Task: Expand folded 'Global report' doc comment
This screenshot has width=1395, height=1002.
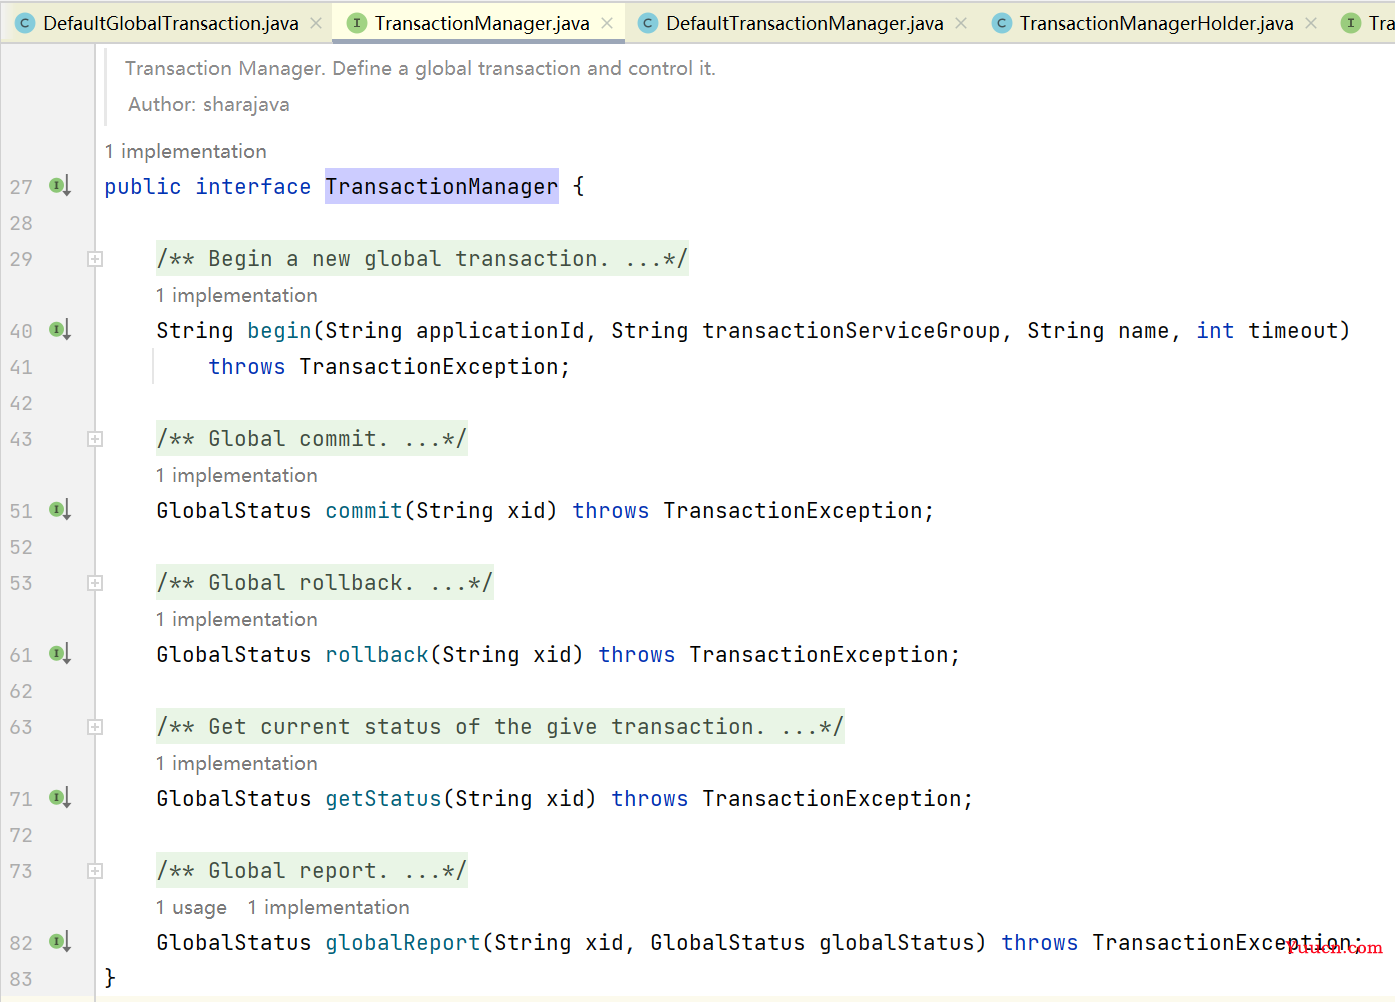Action: click(x=95, y=871)
